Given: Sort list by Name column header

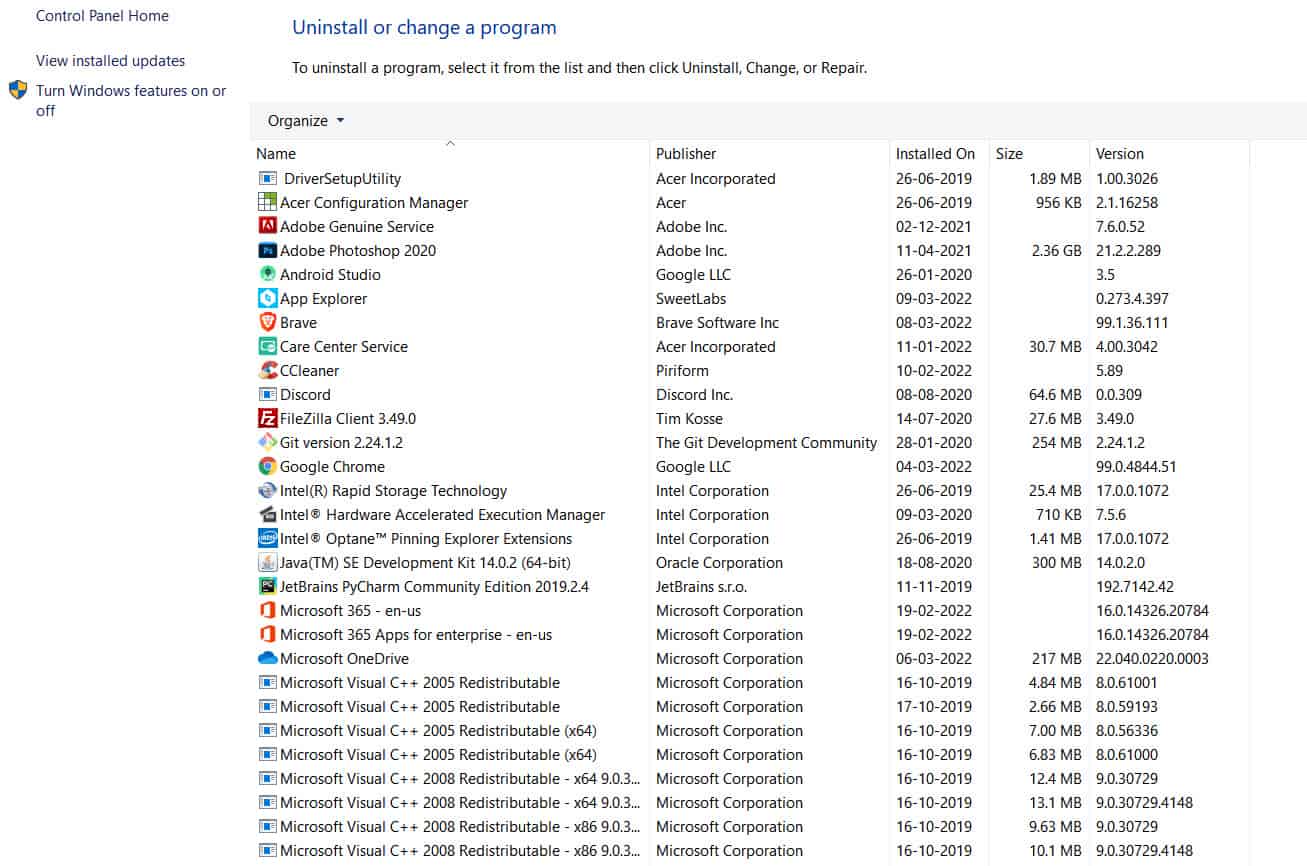Looking at the screenshot, I should point(276,154).
